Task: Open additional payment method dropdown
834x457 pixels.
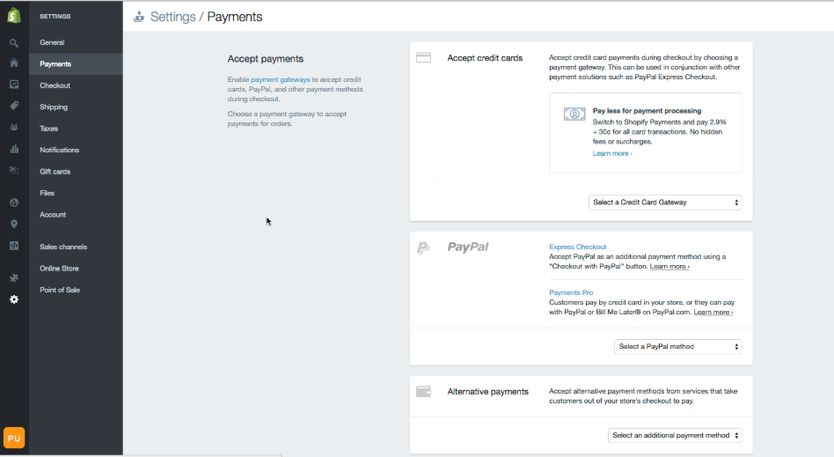Action: pyautogui.click(x=675, y=435)
